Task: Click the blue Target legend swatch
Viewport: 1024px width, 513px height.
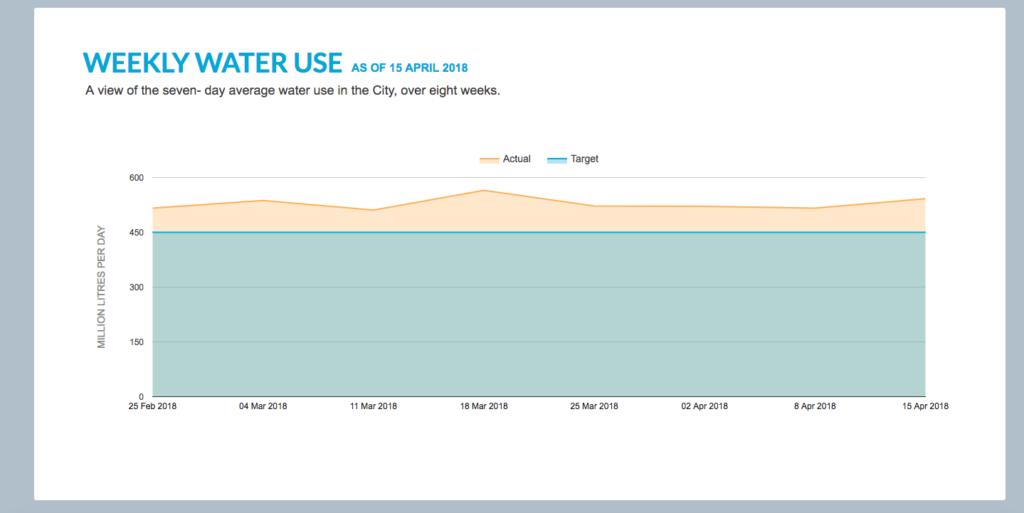Action: tap(556, 160)
